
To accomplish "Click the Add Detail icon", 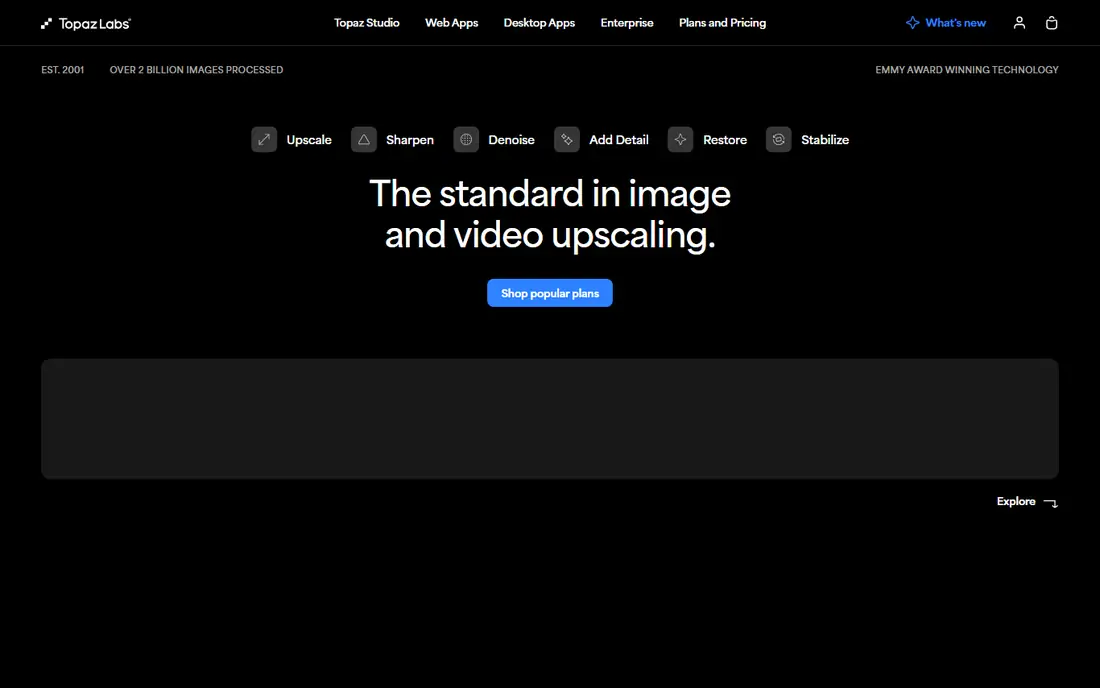I will coord(567,140).
